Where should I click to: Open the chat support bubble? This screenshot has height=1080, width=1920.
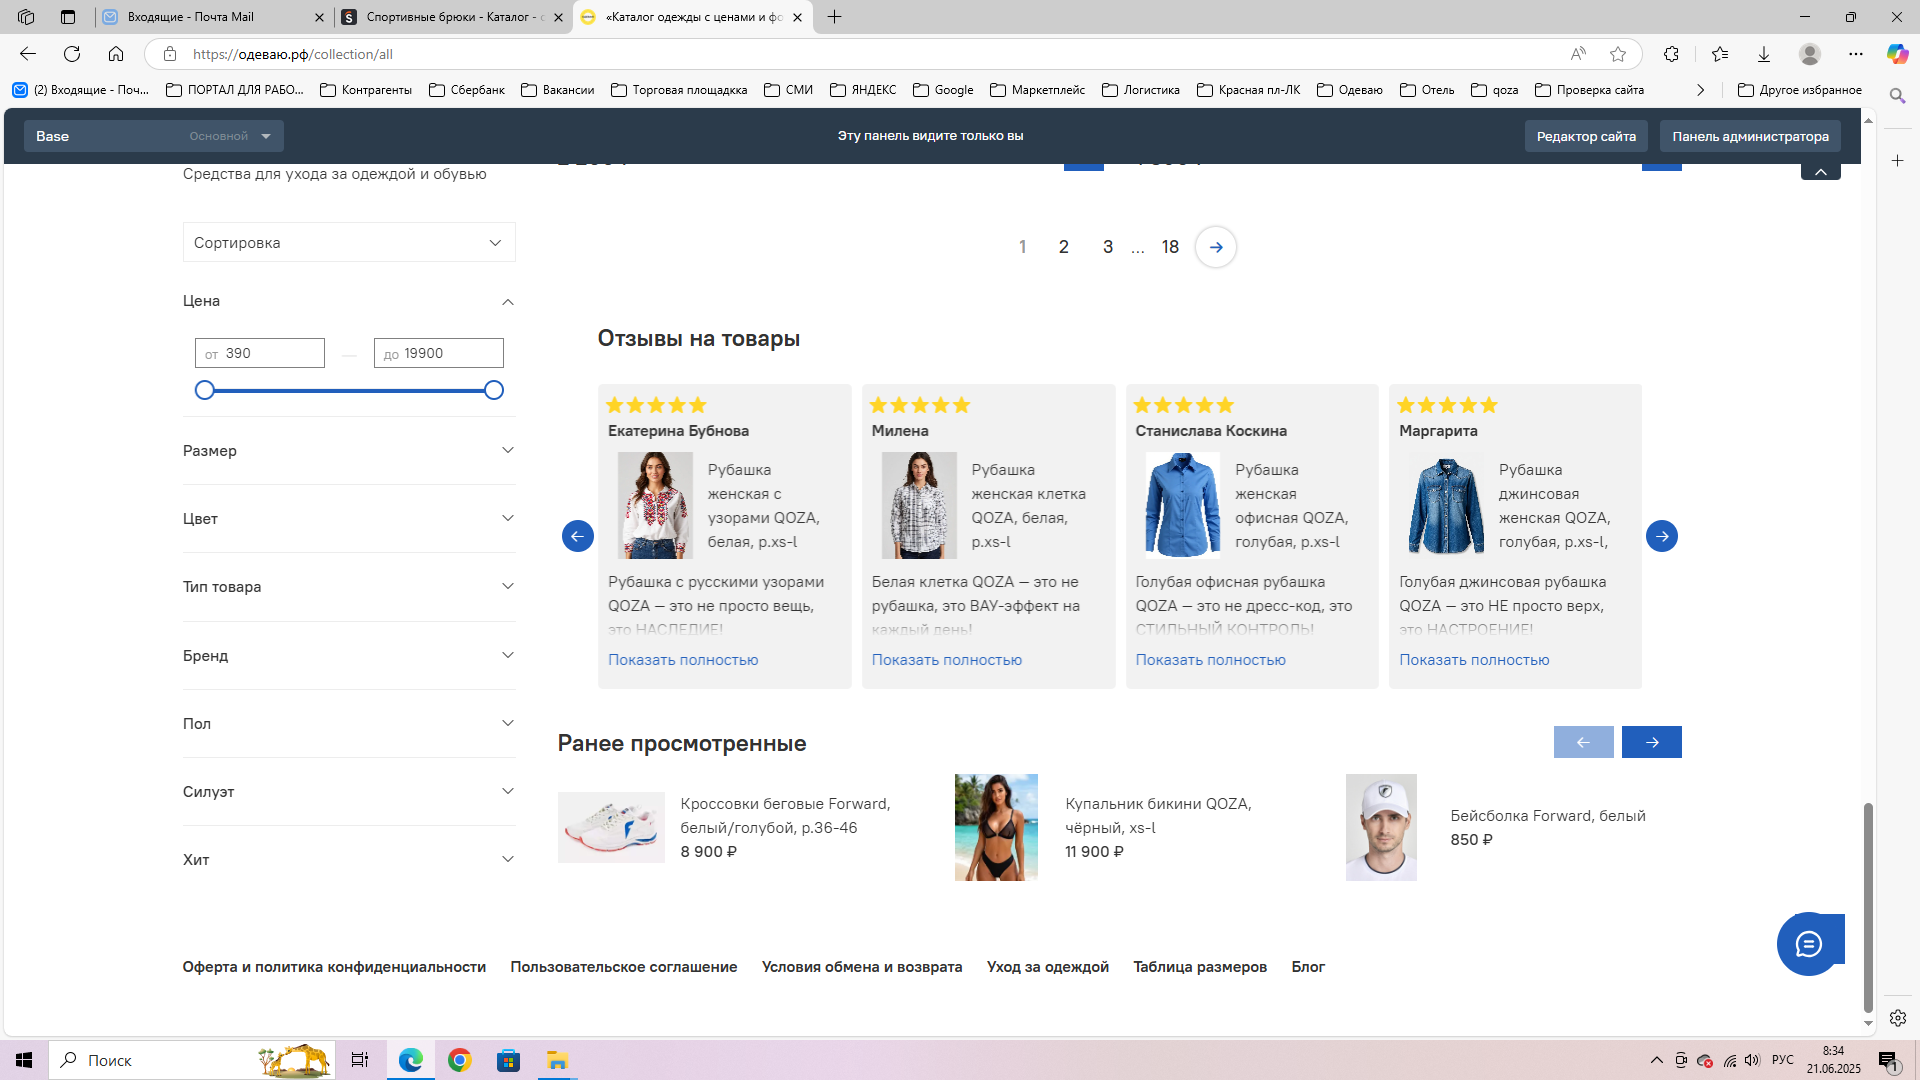coord(1809,944)
